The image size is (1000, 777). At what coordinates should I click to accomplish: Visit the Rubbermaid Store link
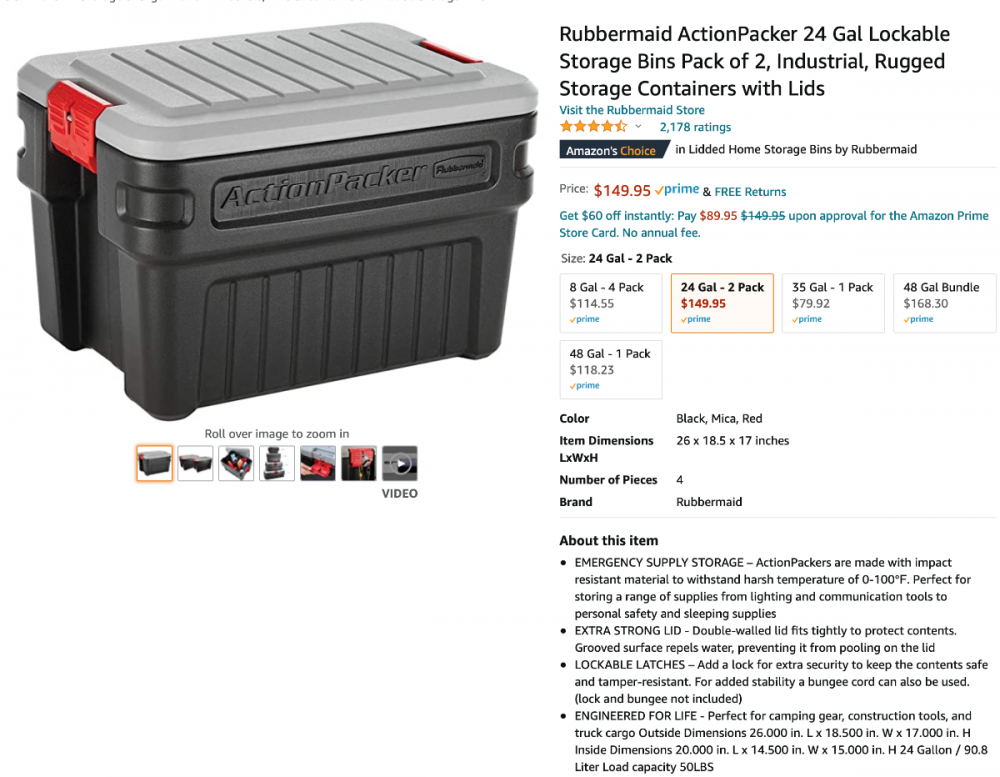click(632, 110)
